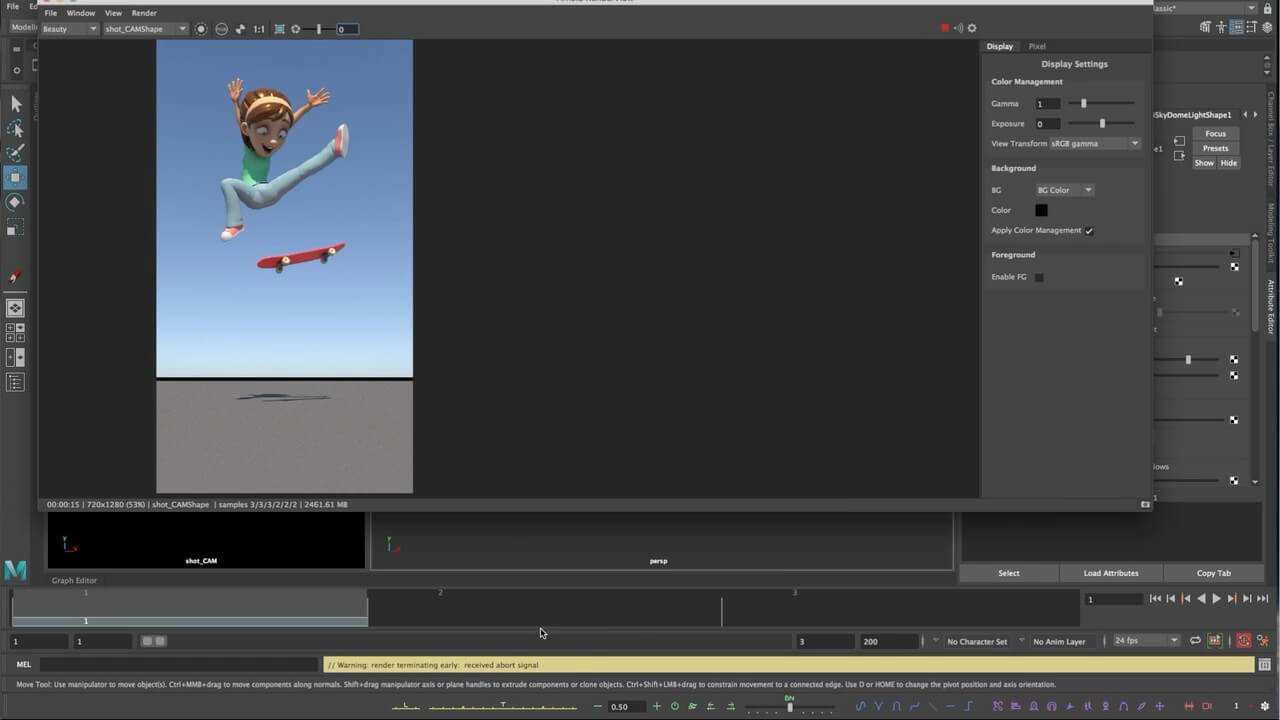Click the Presets button
Screen dimensions: 1280x720
coord(1215,148)
